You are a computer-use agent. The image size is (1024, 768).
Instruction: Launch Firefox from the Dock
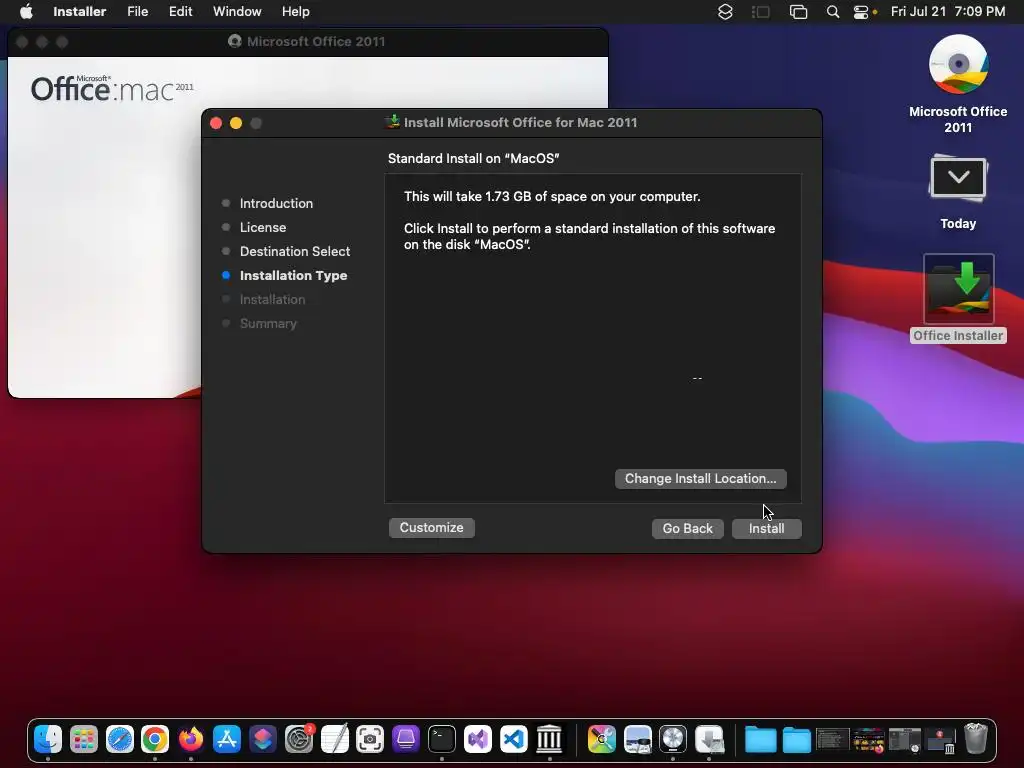click(191, 739)
